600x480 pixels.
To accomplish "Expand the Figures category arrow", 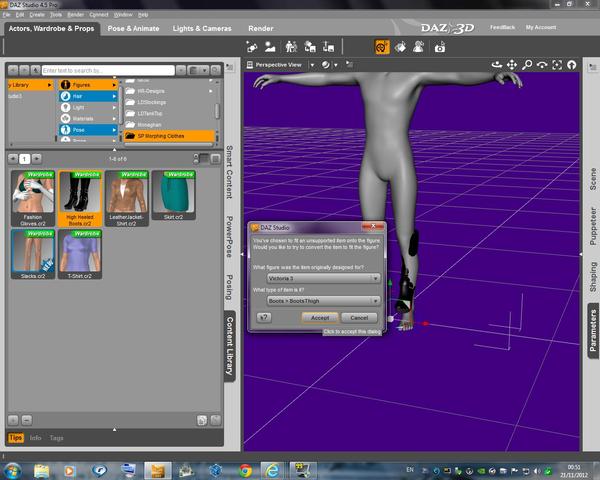I will tap(114, 85).
